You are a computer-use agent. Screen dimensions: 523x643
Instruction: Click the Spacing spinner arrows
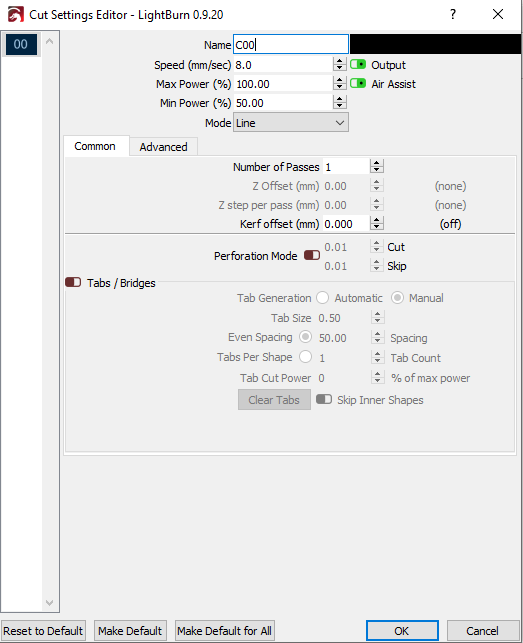(x=377, y=337)
